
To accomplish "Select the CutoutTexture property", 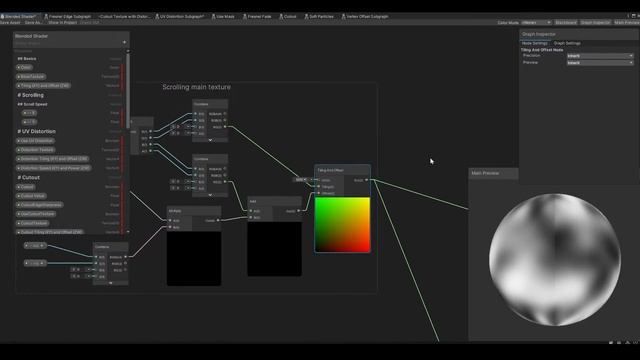I will coord(33,223).
